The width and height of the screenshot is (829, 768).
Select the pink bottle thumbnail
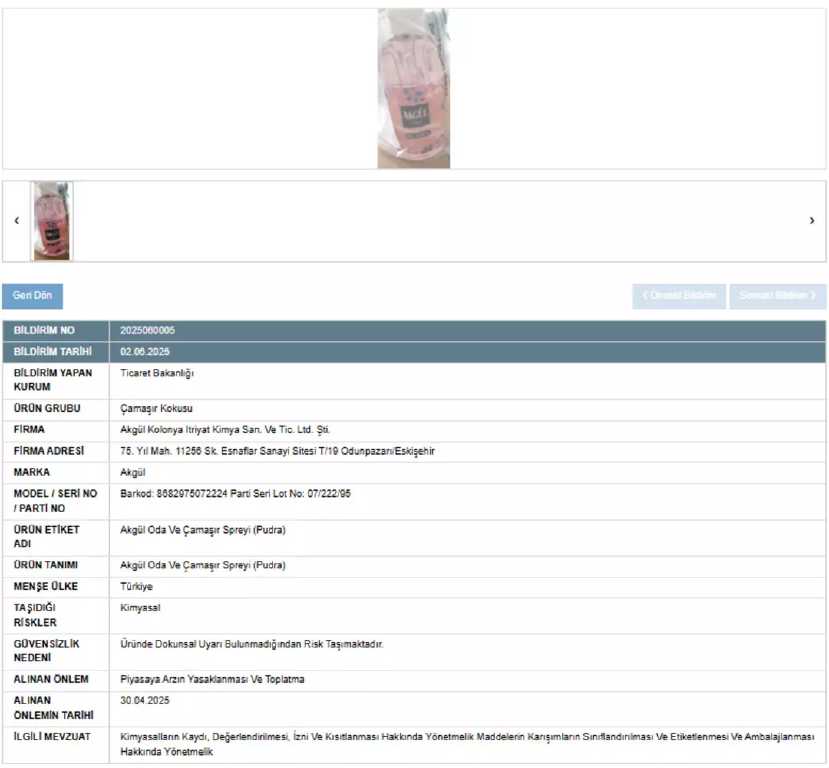click(51, 221)
